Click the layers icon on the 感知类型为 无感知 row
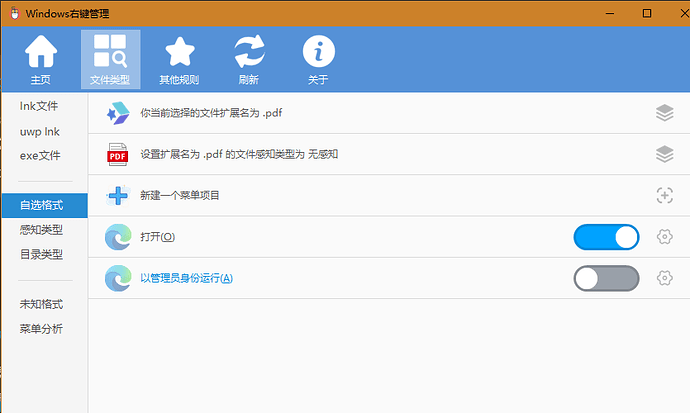The height and width of the screenshot is (413, 690). (x=664, y=154)
